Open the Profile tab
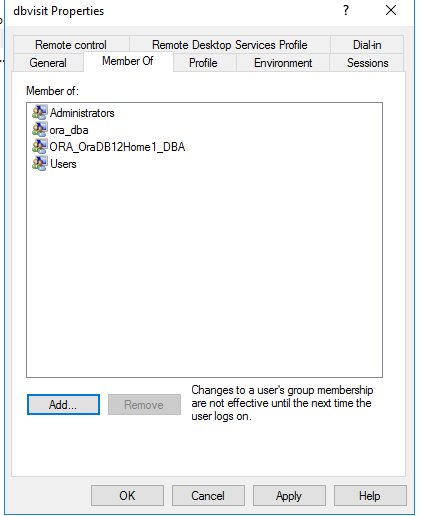The width and height of the screenshot is (423, 516). (203, 63)
